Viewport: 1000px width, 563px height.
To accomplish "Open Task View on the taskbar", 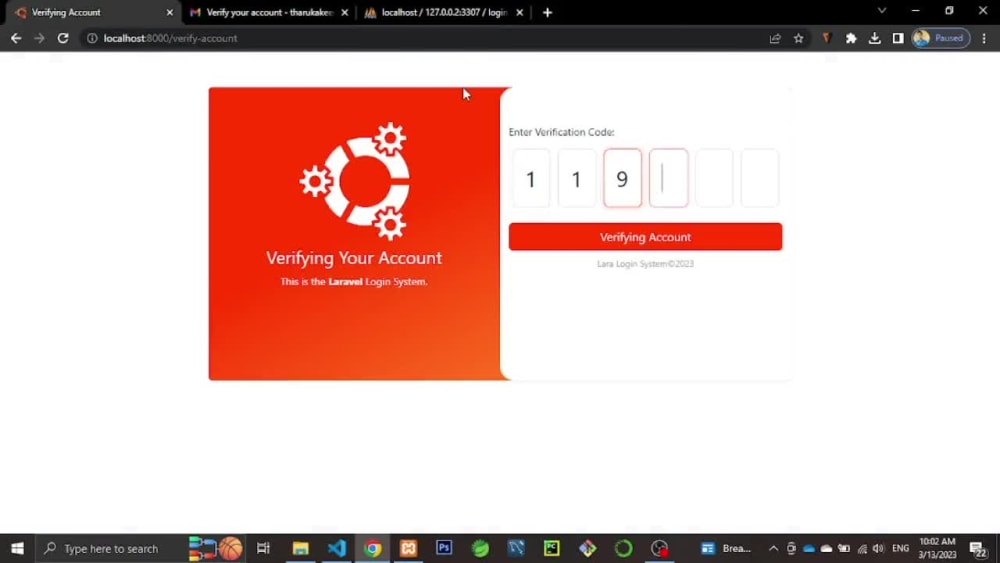I will click(263, 548).
